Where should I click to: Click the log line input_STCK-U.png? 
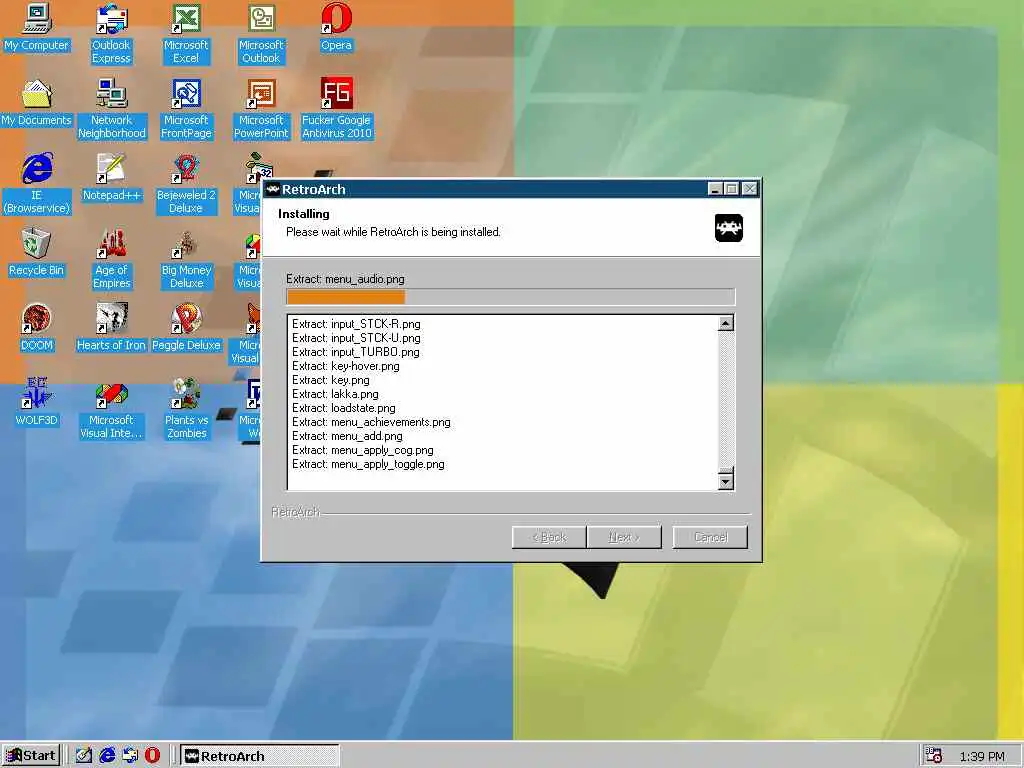[x=356, y=338]
